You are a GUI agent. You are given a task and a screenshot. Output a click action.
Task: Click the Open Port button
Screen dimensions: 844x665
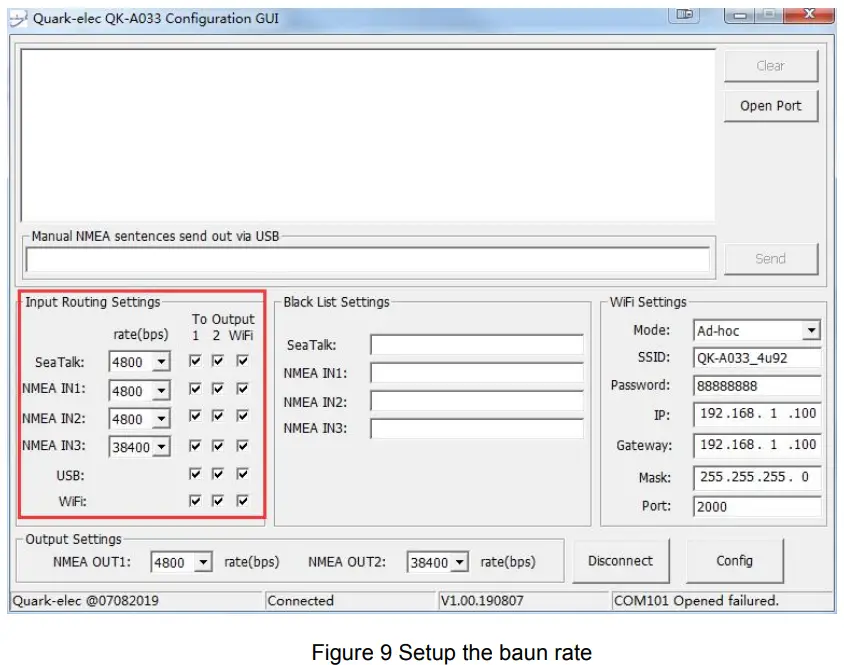tap(770, 105)
